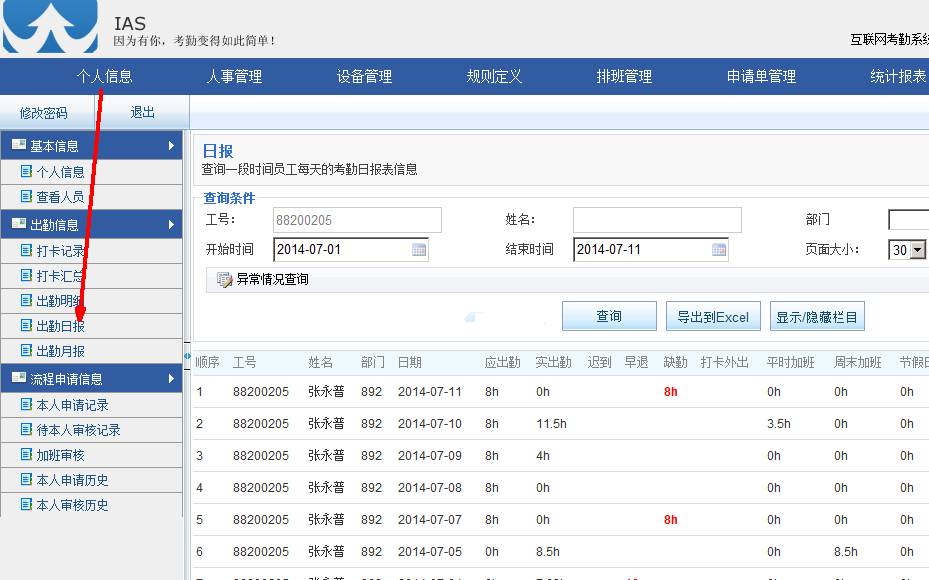Open 个人信息 top navigation menu
929x580 pixels.
point(104,76)
